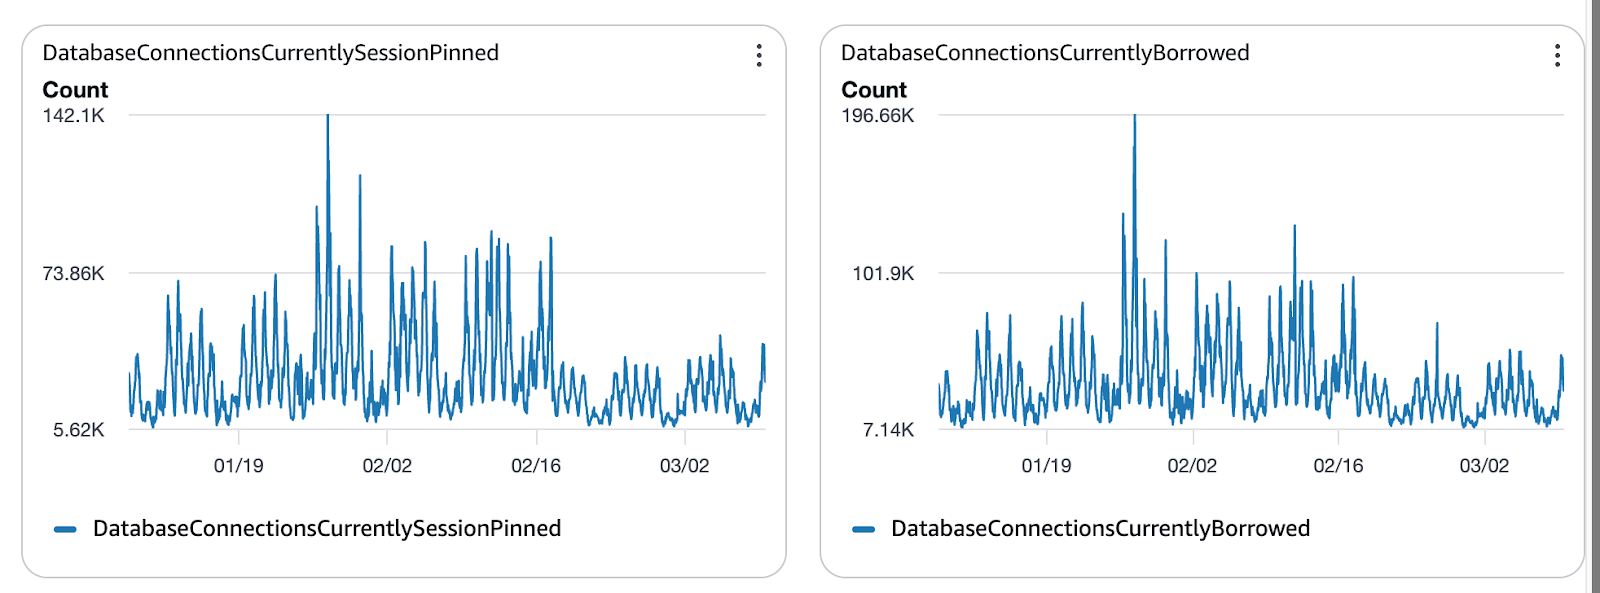Image resolution: width=1600 pixels, height=593 pixels.
Task: Click the Count label of the Borrowed chart
Action: pyautogui.click(x=874, y=90)
